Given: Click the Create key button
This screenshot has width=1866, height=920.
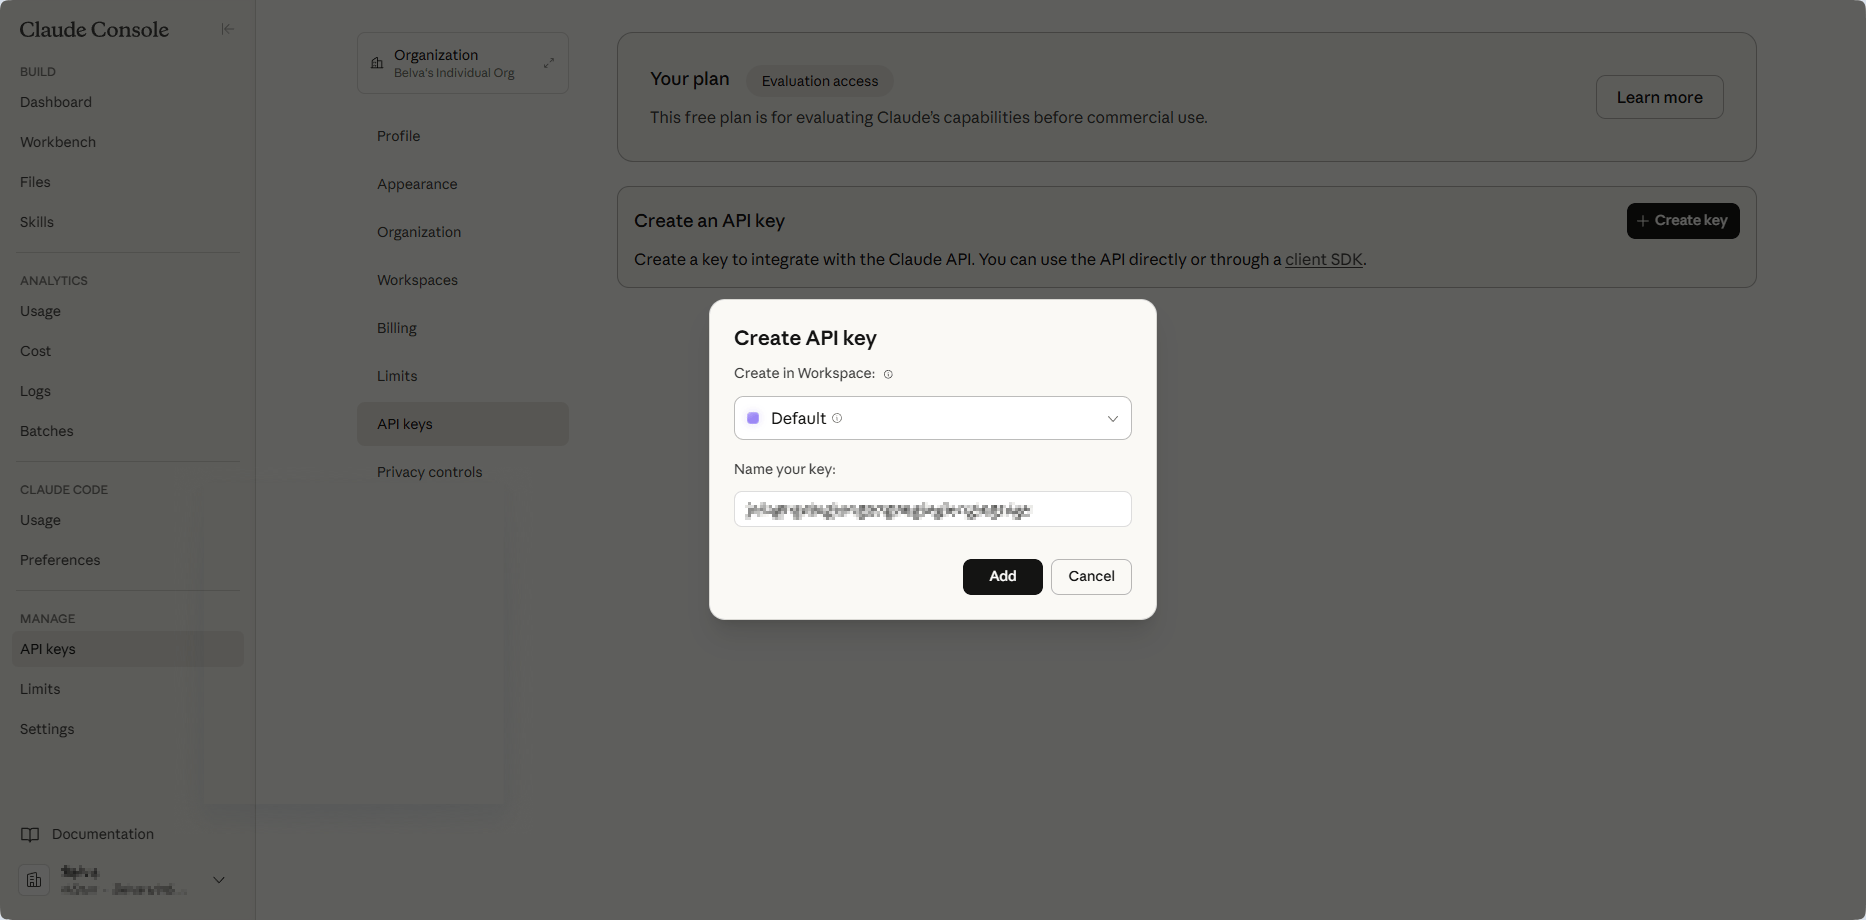Looking at the screenshot, I should coord(1683,221).
